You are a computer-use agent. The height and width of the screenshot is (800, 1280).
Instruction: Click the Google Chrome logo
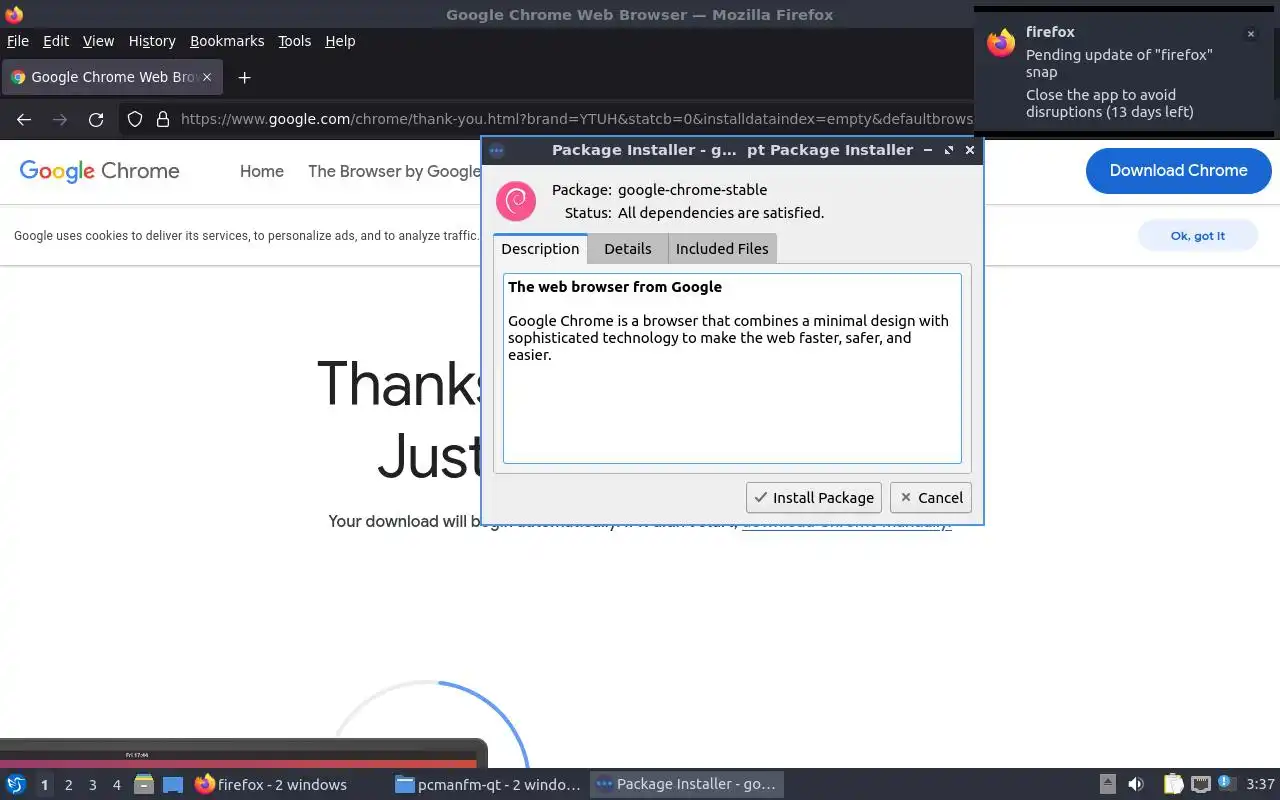99,171
